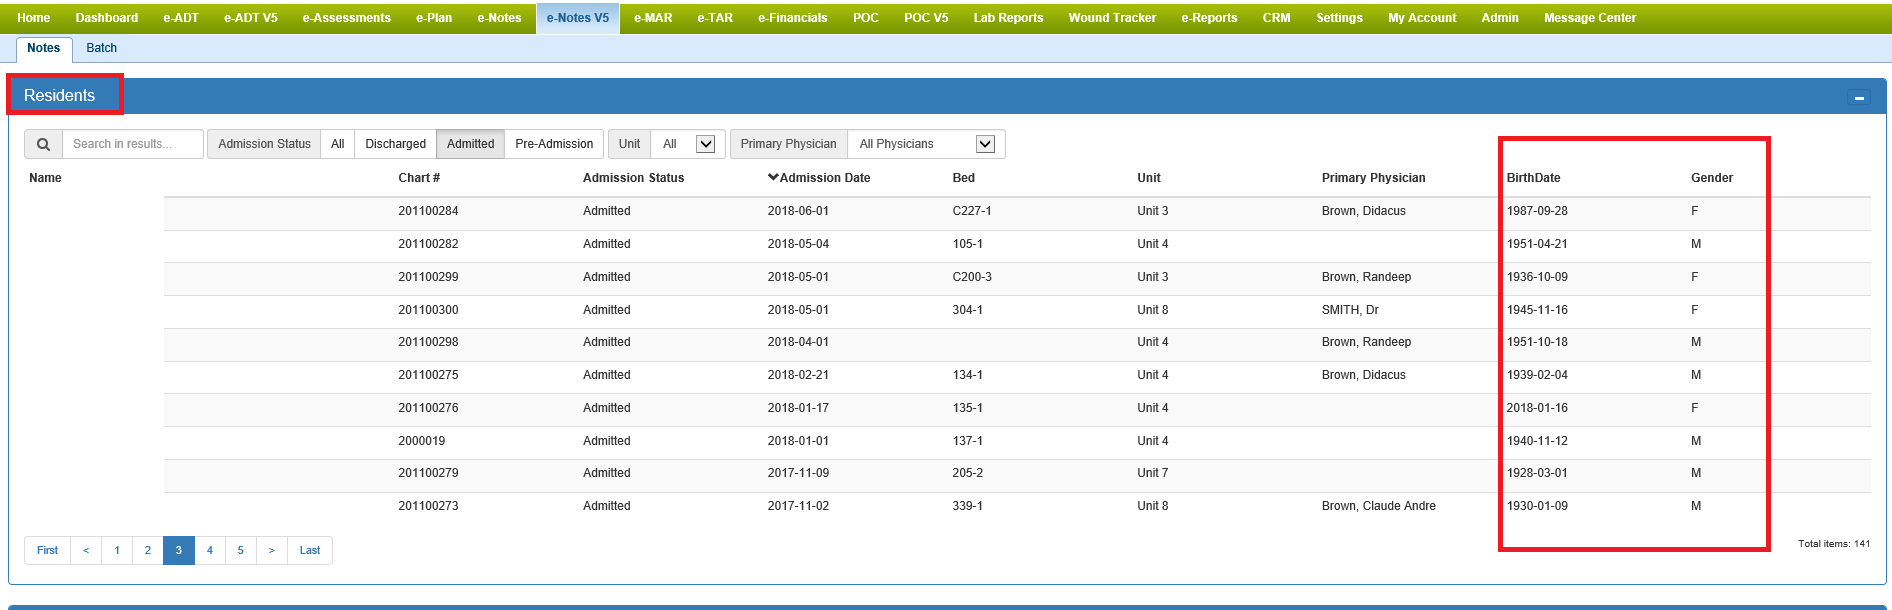Click the search magnifier icon
This screenshot has height=610, width=1892.
click(x=43, y=144)
